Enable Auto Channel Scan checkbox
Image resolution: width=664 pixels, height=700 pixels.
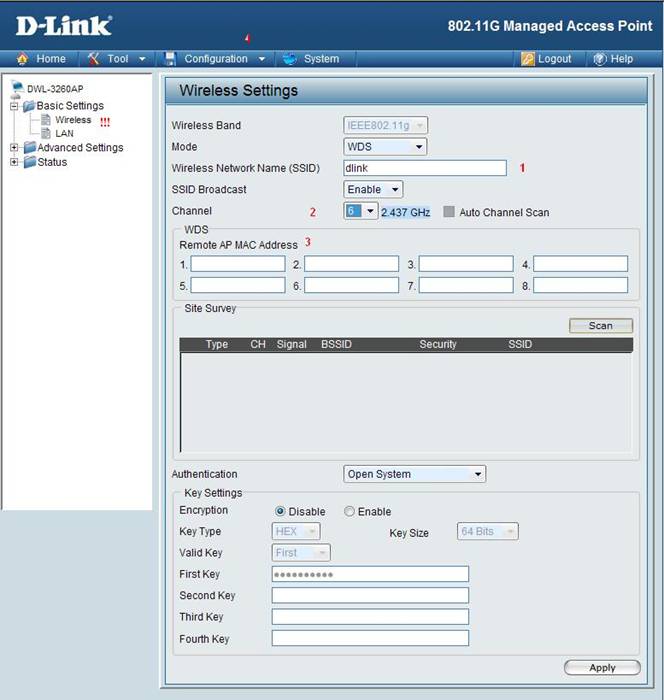(x=449, y=212)
